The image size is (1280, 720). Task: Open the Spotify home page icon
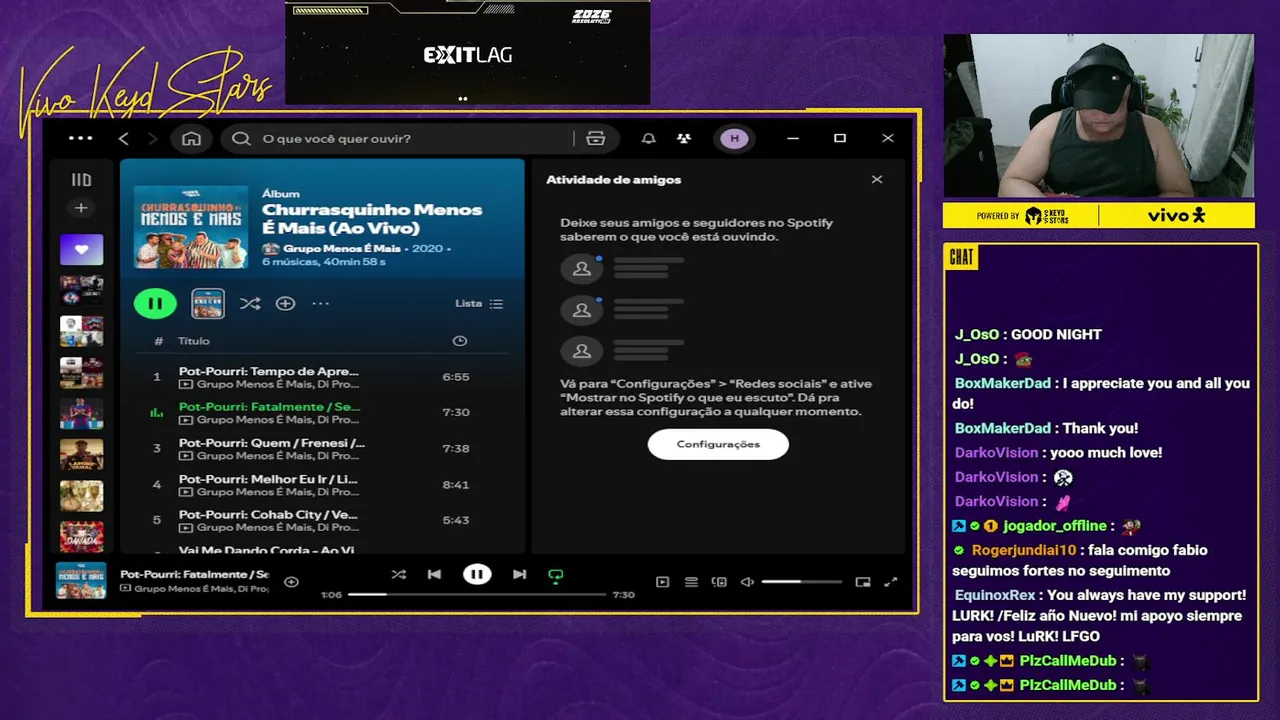[191, 138]
